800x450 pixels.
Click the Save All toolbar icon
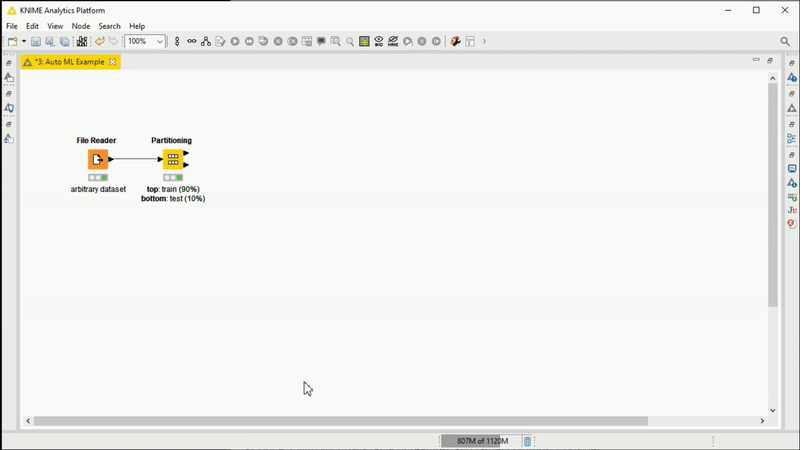coord(64,41)
